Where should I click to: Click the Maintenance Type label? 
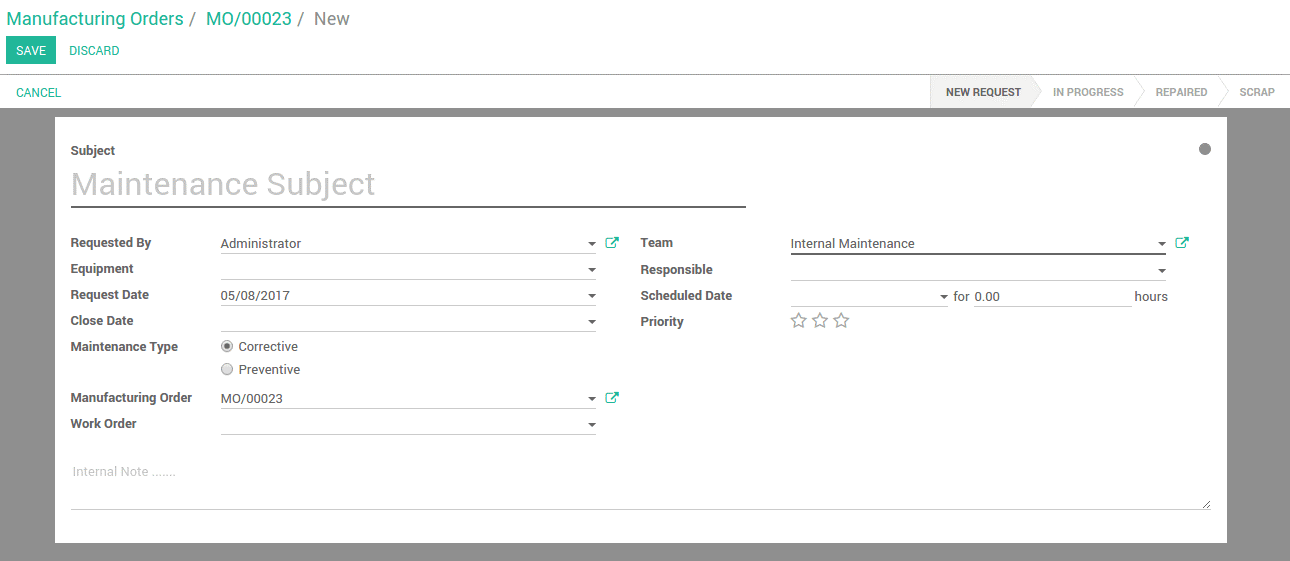(x=124, y=347)
